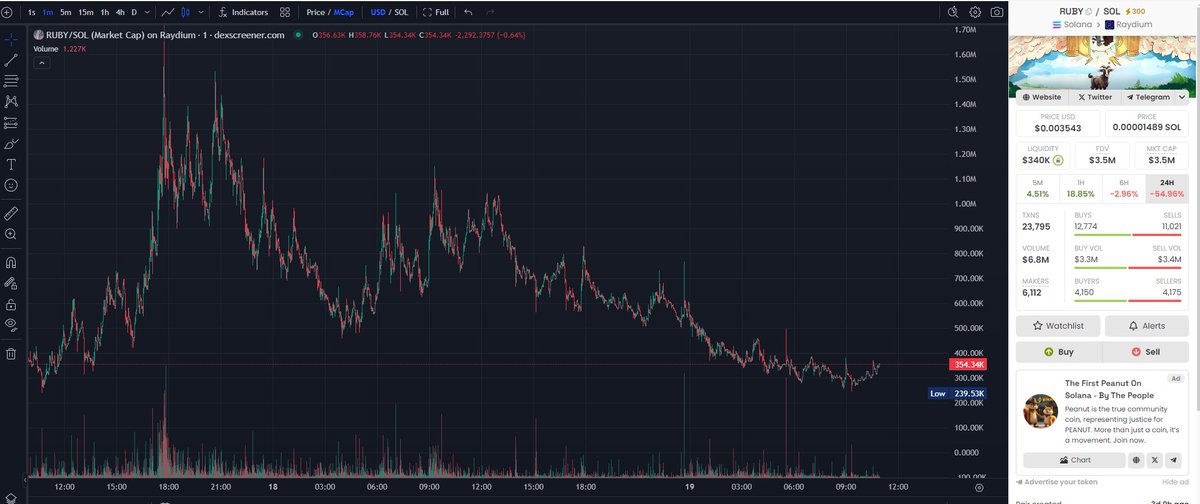This screenshot has height=504, width=1200.
Task: Toggle lock all drawing tools
Action: point(11,304)
